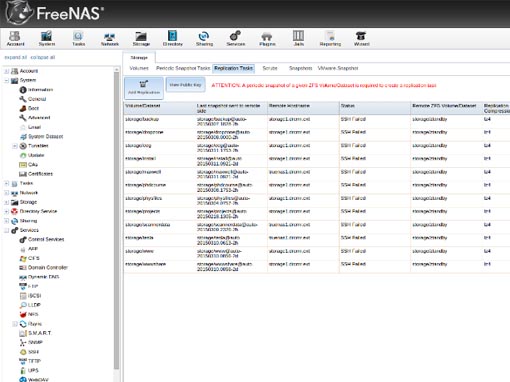Image resolution: width=510 pixels, height=382 pixels.
Task: Select the Replication Tasks tab
Action: (233, 68)
